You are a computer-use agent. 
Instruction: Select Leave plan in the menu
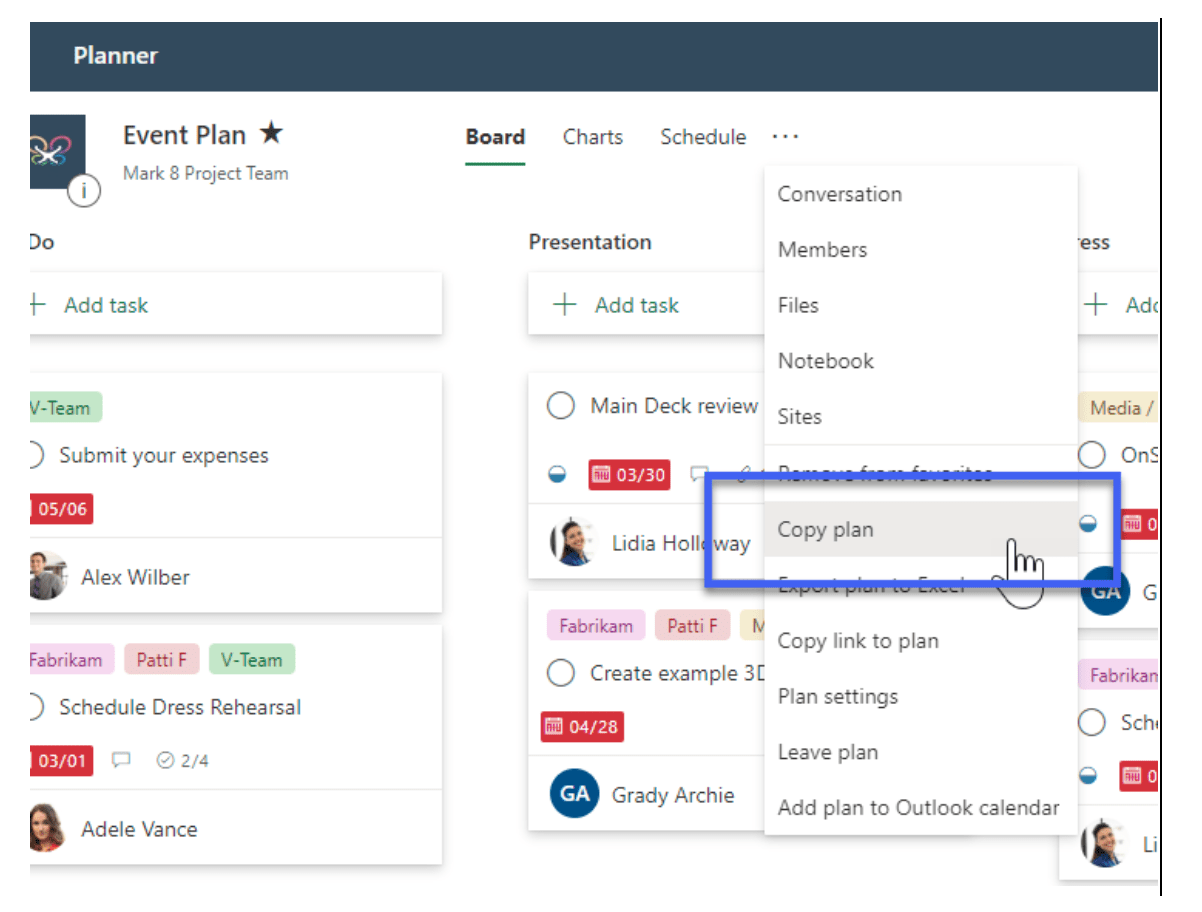(920, 752)
